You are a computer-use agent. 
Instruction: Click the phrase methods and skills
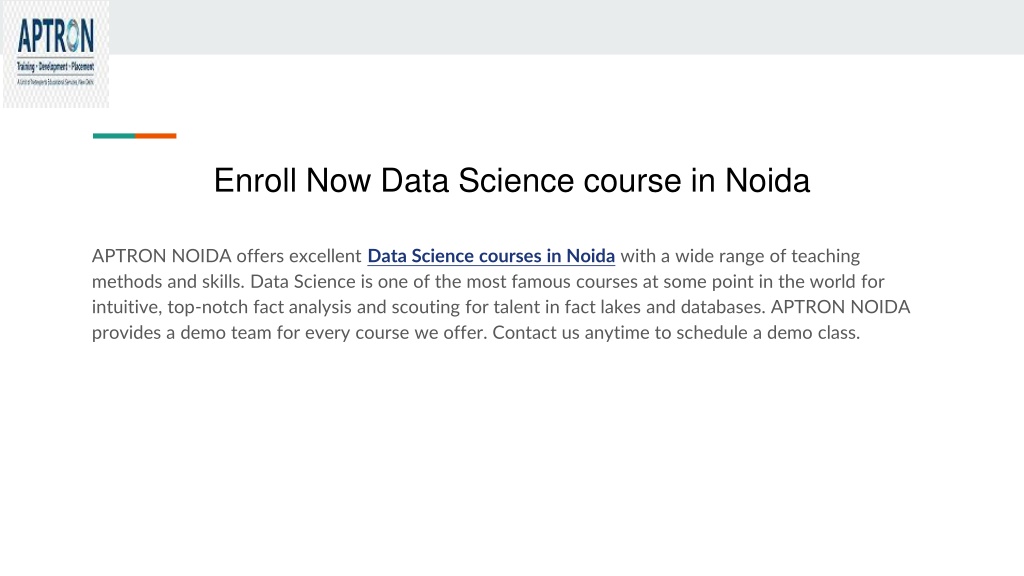tap(168, 281)
